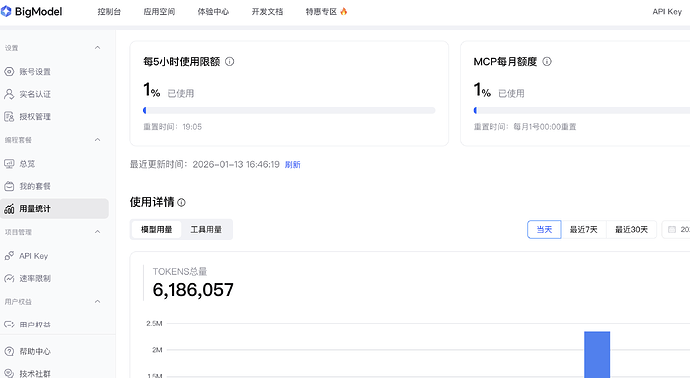Open 实名认证 person icon

pyautogui.click(x=9, y=94)
